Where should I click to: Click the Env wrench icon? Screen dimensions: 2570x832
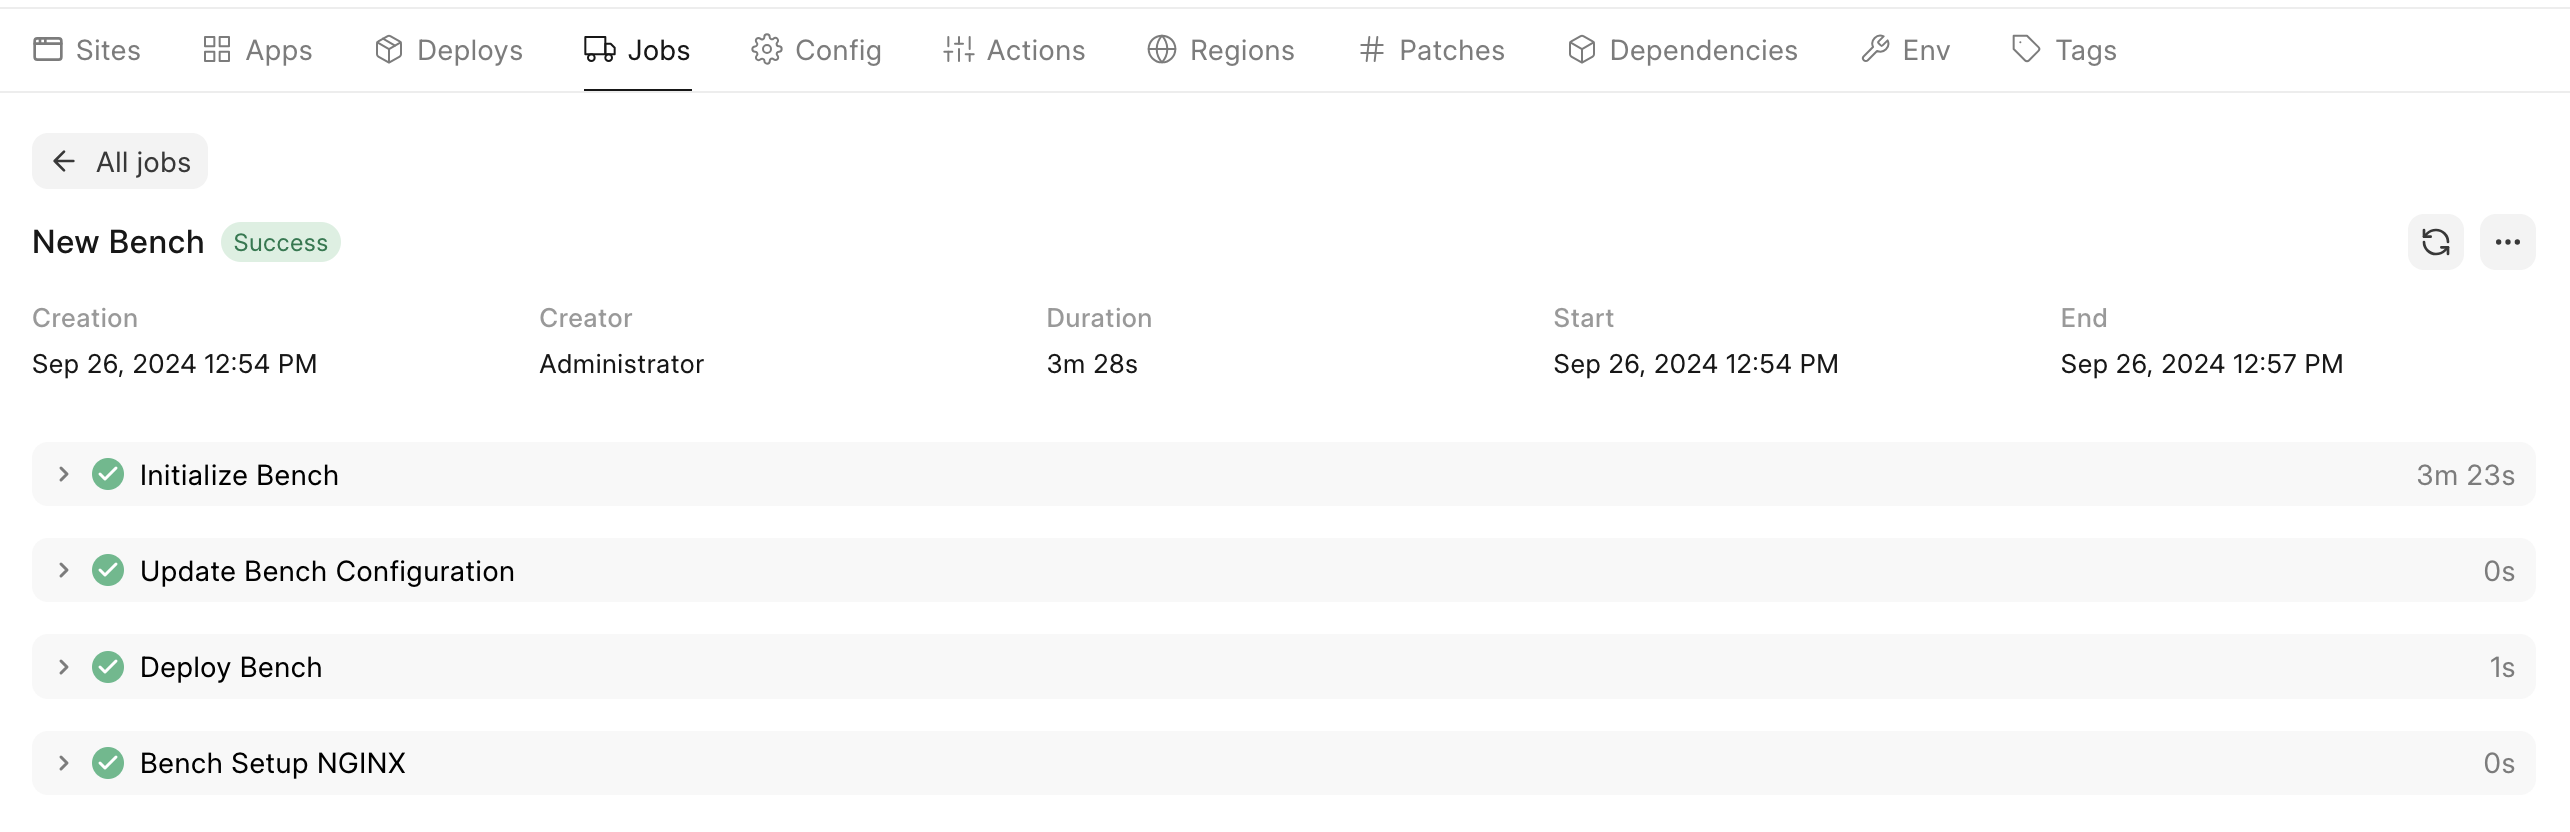[1875, 49]
